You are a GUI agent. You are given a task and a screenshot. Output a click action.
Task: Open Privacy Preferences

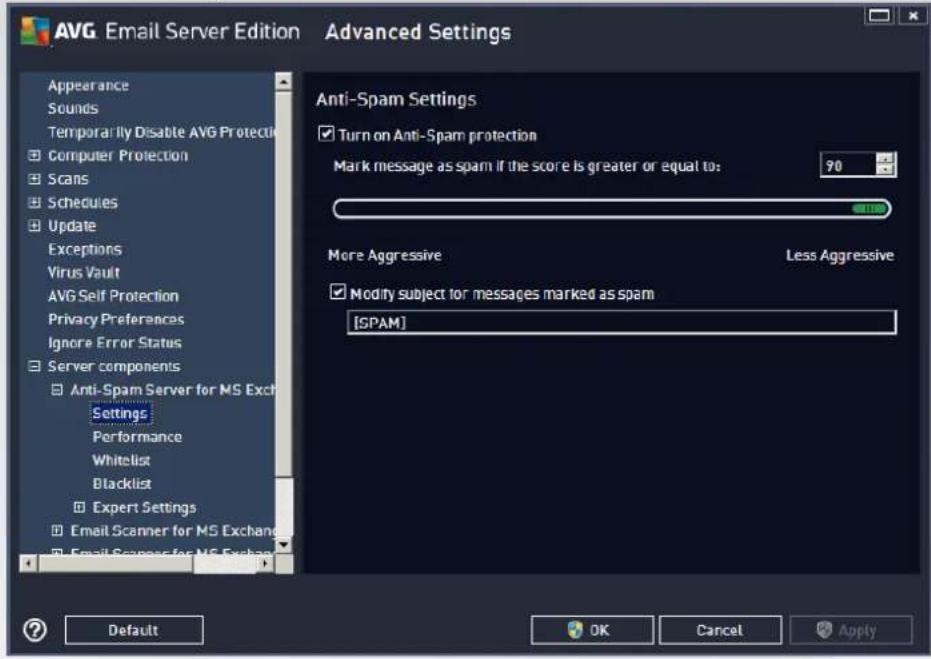[116, 319]
